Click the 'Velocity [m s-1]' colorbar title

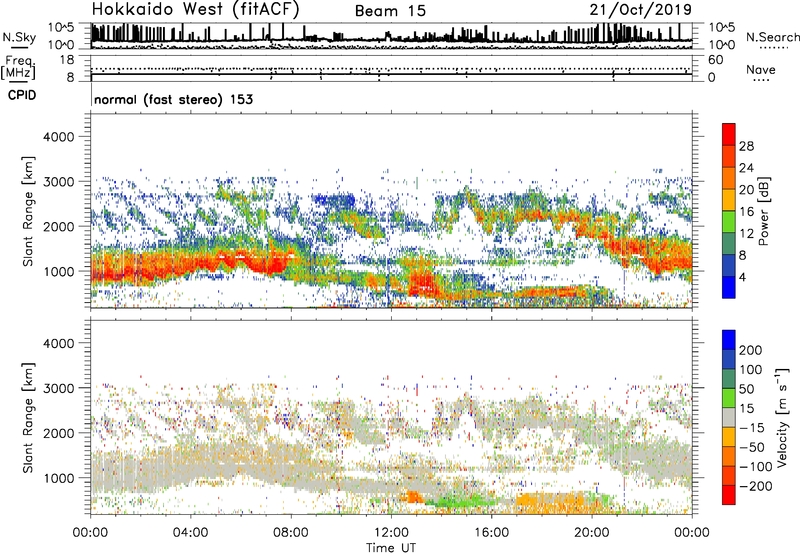pos(782,417)
